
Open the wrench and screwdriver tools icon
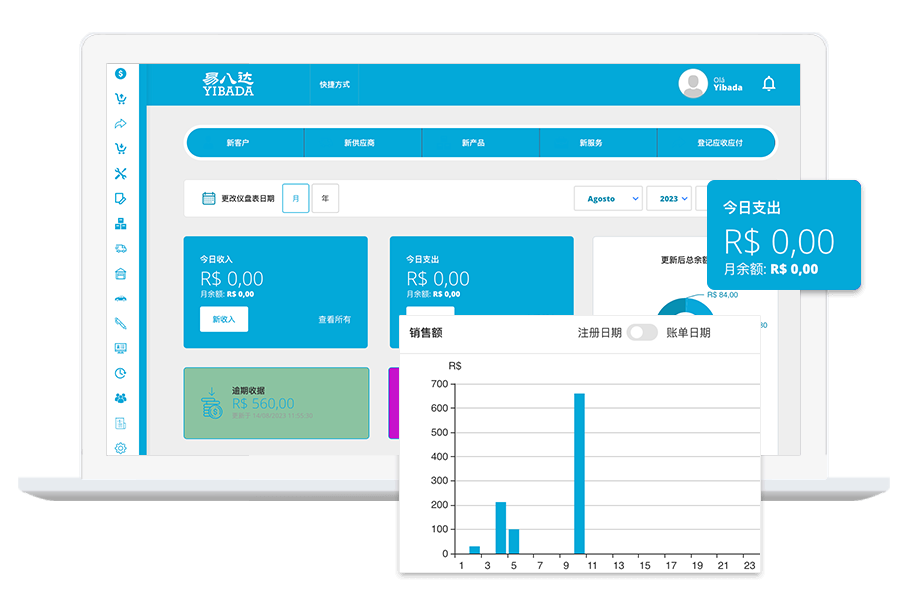120,174
